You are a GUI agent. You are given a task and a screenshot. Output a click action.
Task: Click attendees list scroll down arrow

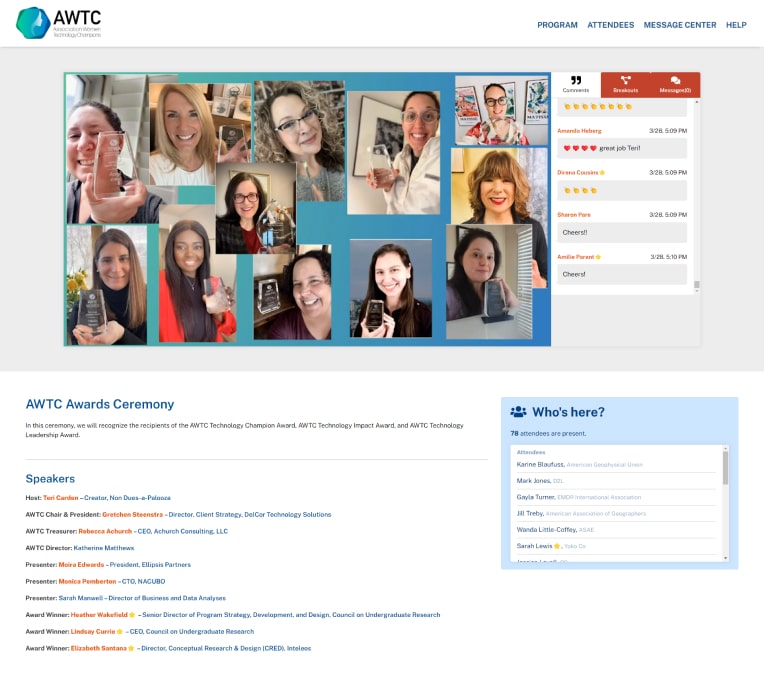tap(725, 558)
